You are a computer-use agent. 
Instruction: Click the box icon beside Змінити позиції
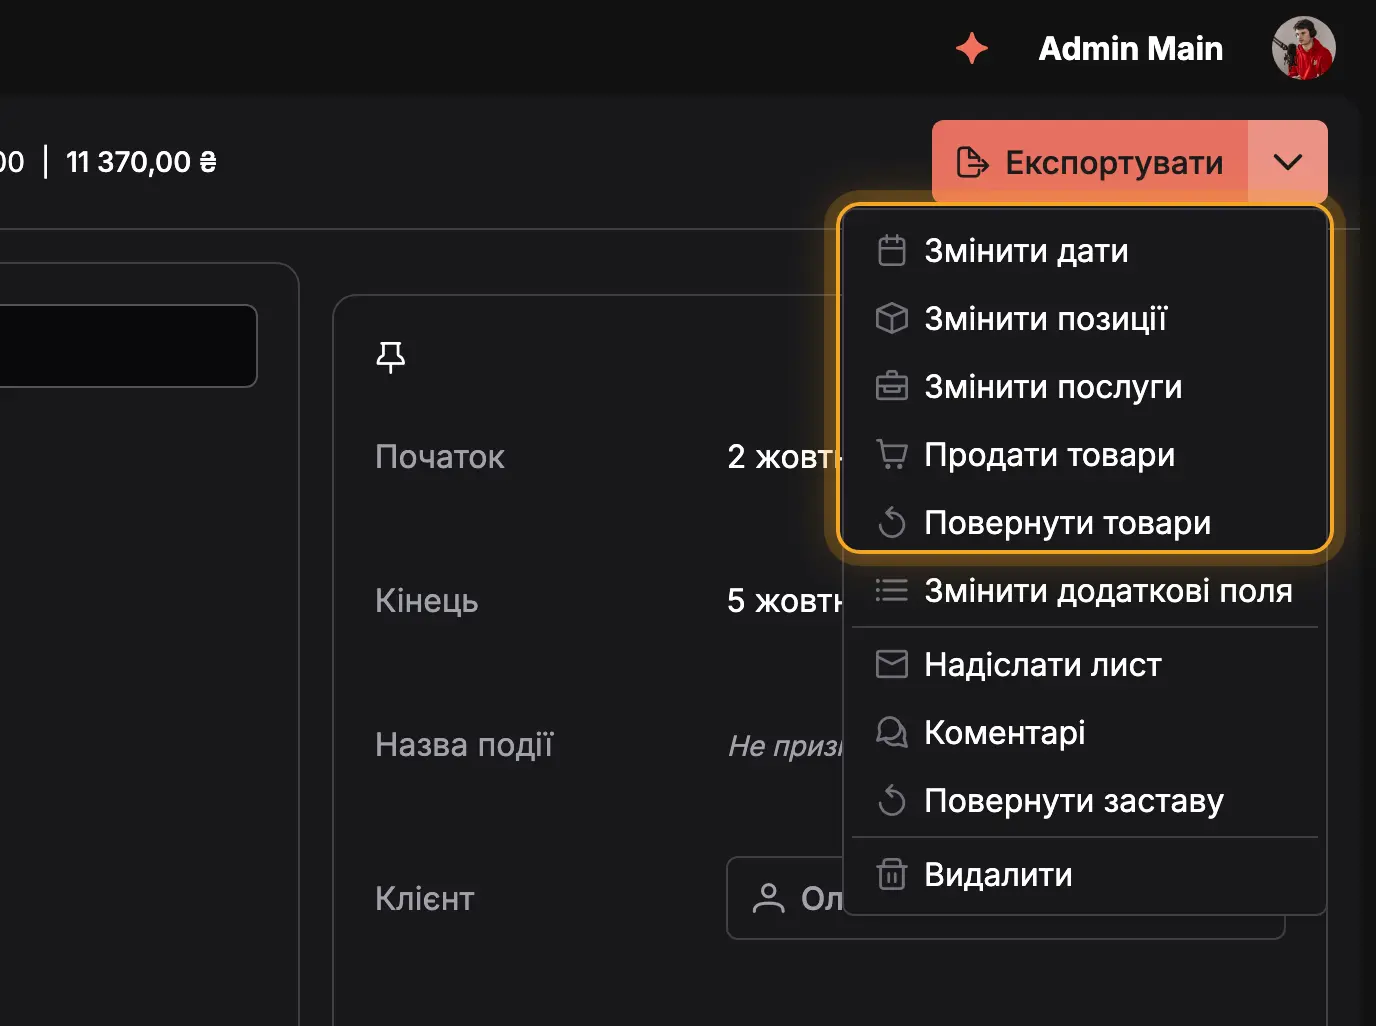coord(891,318)
